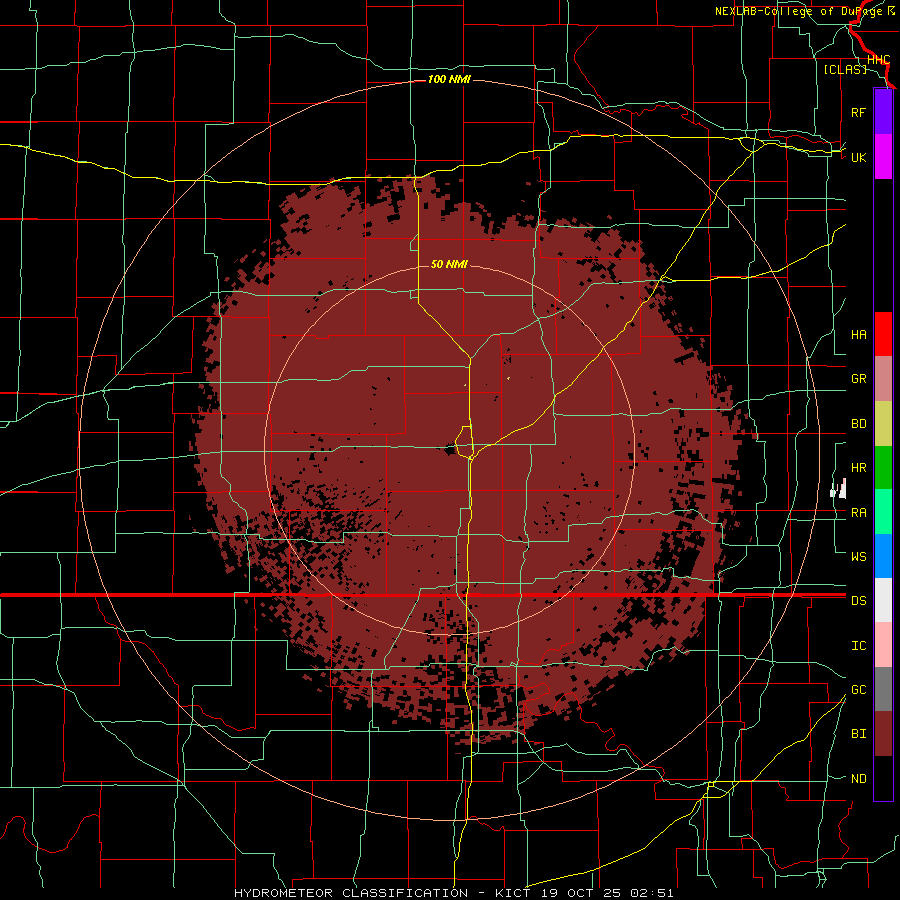
Task: Click the DS legend label
Action: (858, 601)
